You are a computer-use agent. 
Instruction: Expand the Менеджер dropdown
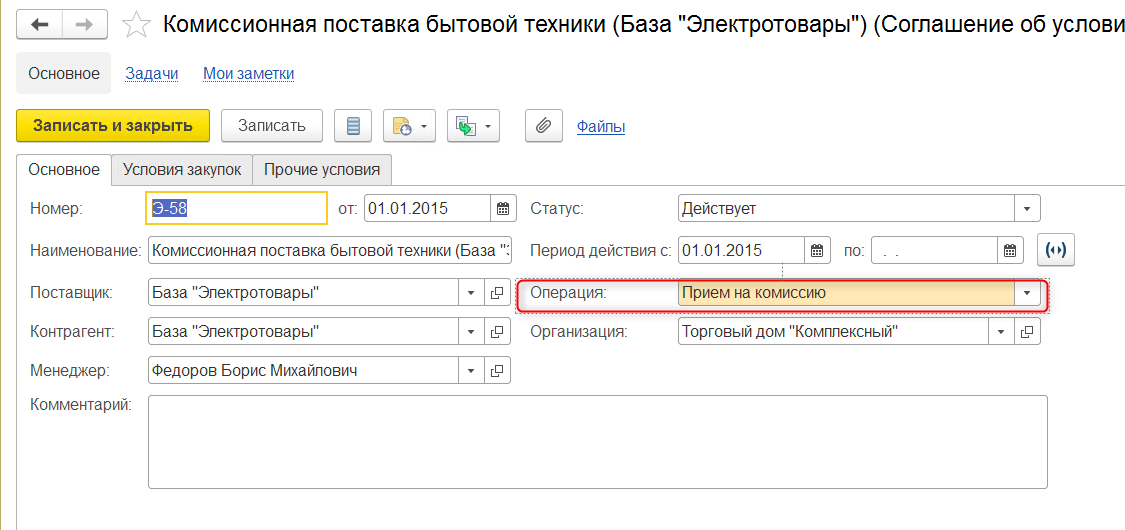coord(471,371)
